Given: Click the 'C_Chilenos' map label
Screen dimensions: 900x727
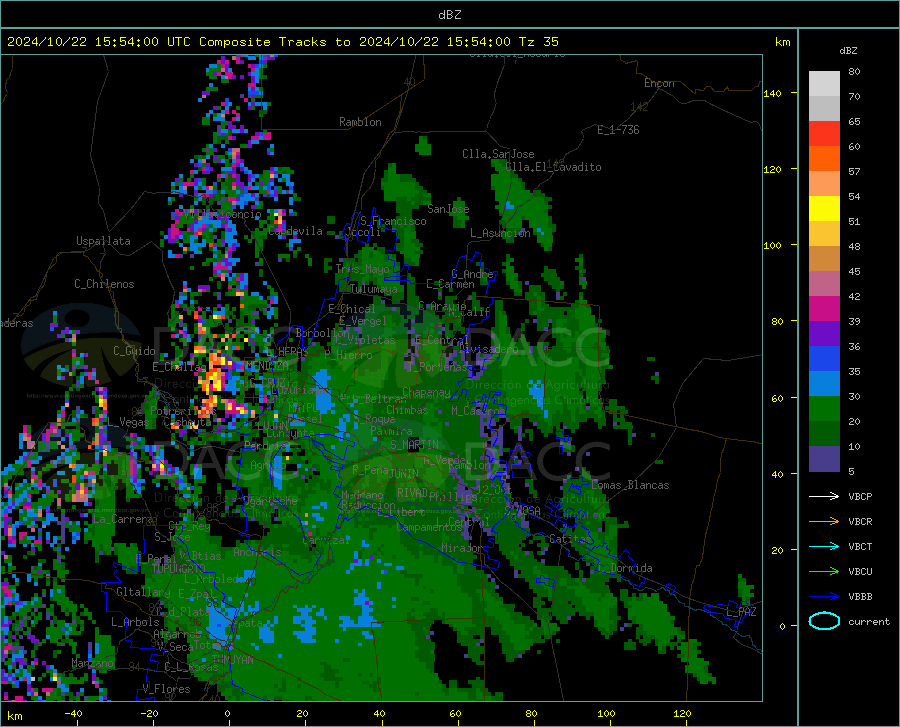Looking at the screenshot, I should [x=104, y=284].
